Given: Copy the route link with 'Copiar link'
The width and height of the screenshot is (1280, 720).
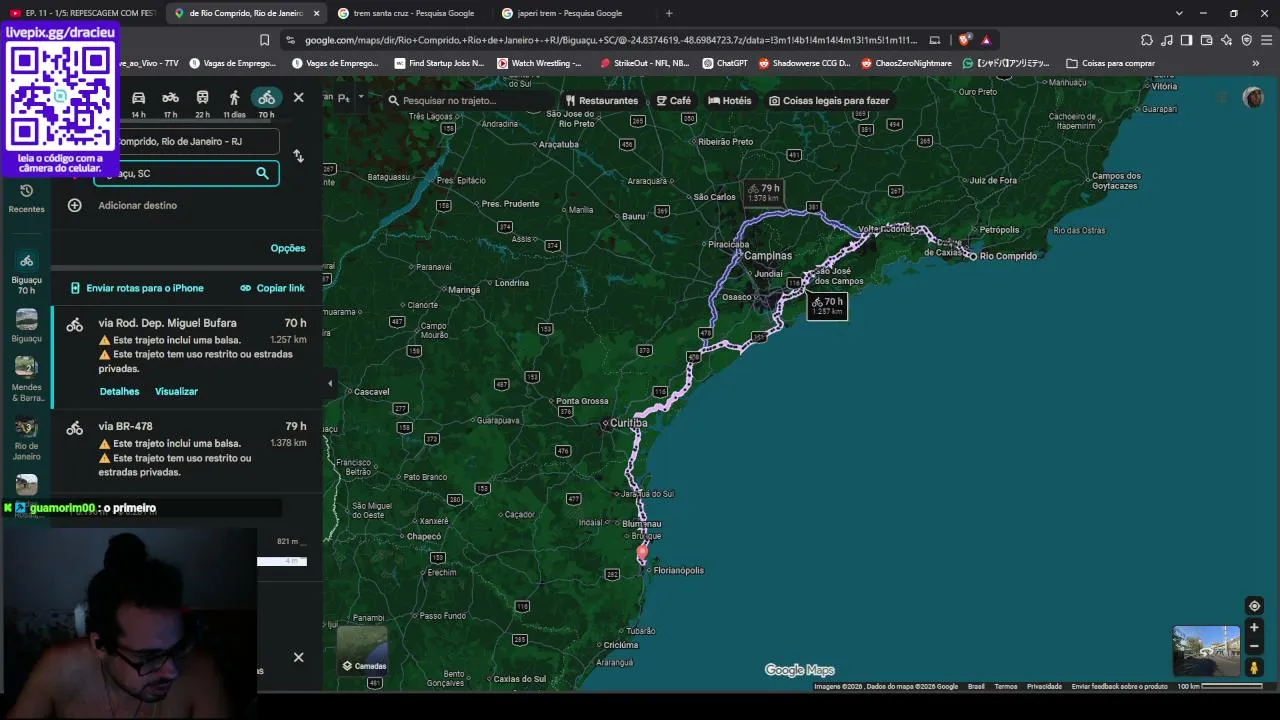Looking at the screenshot, I should pos(272,288).
